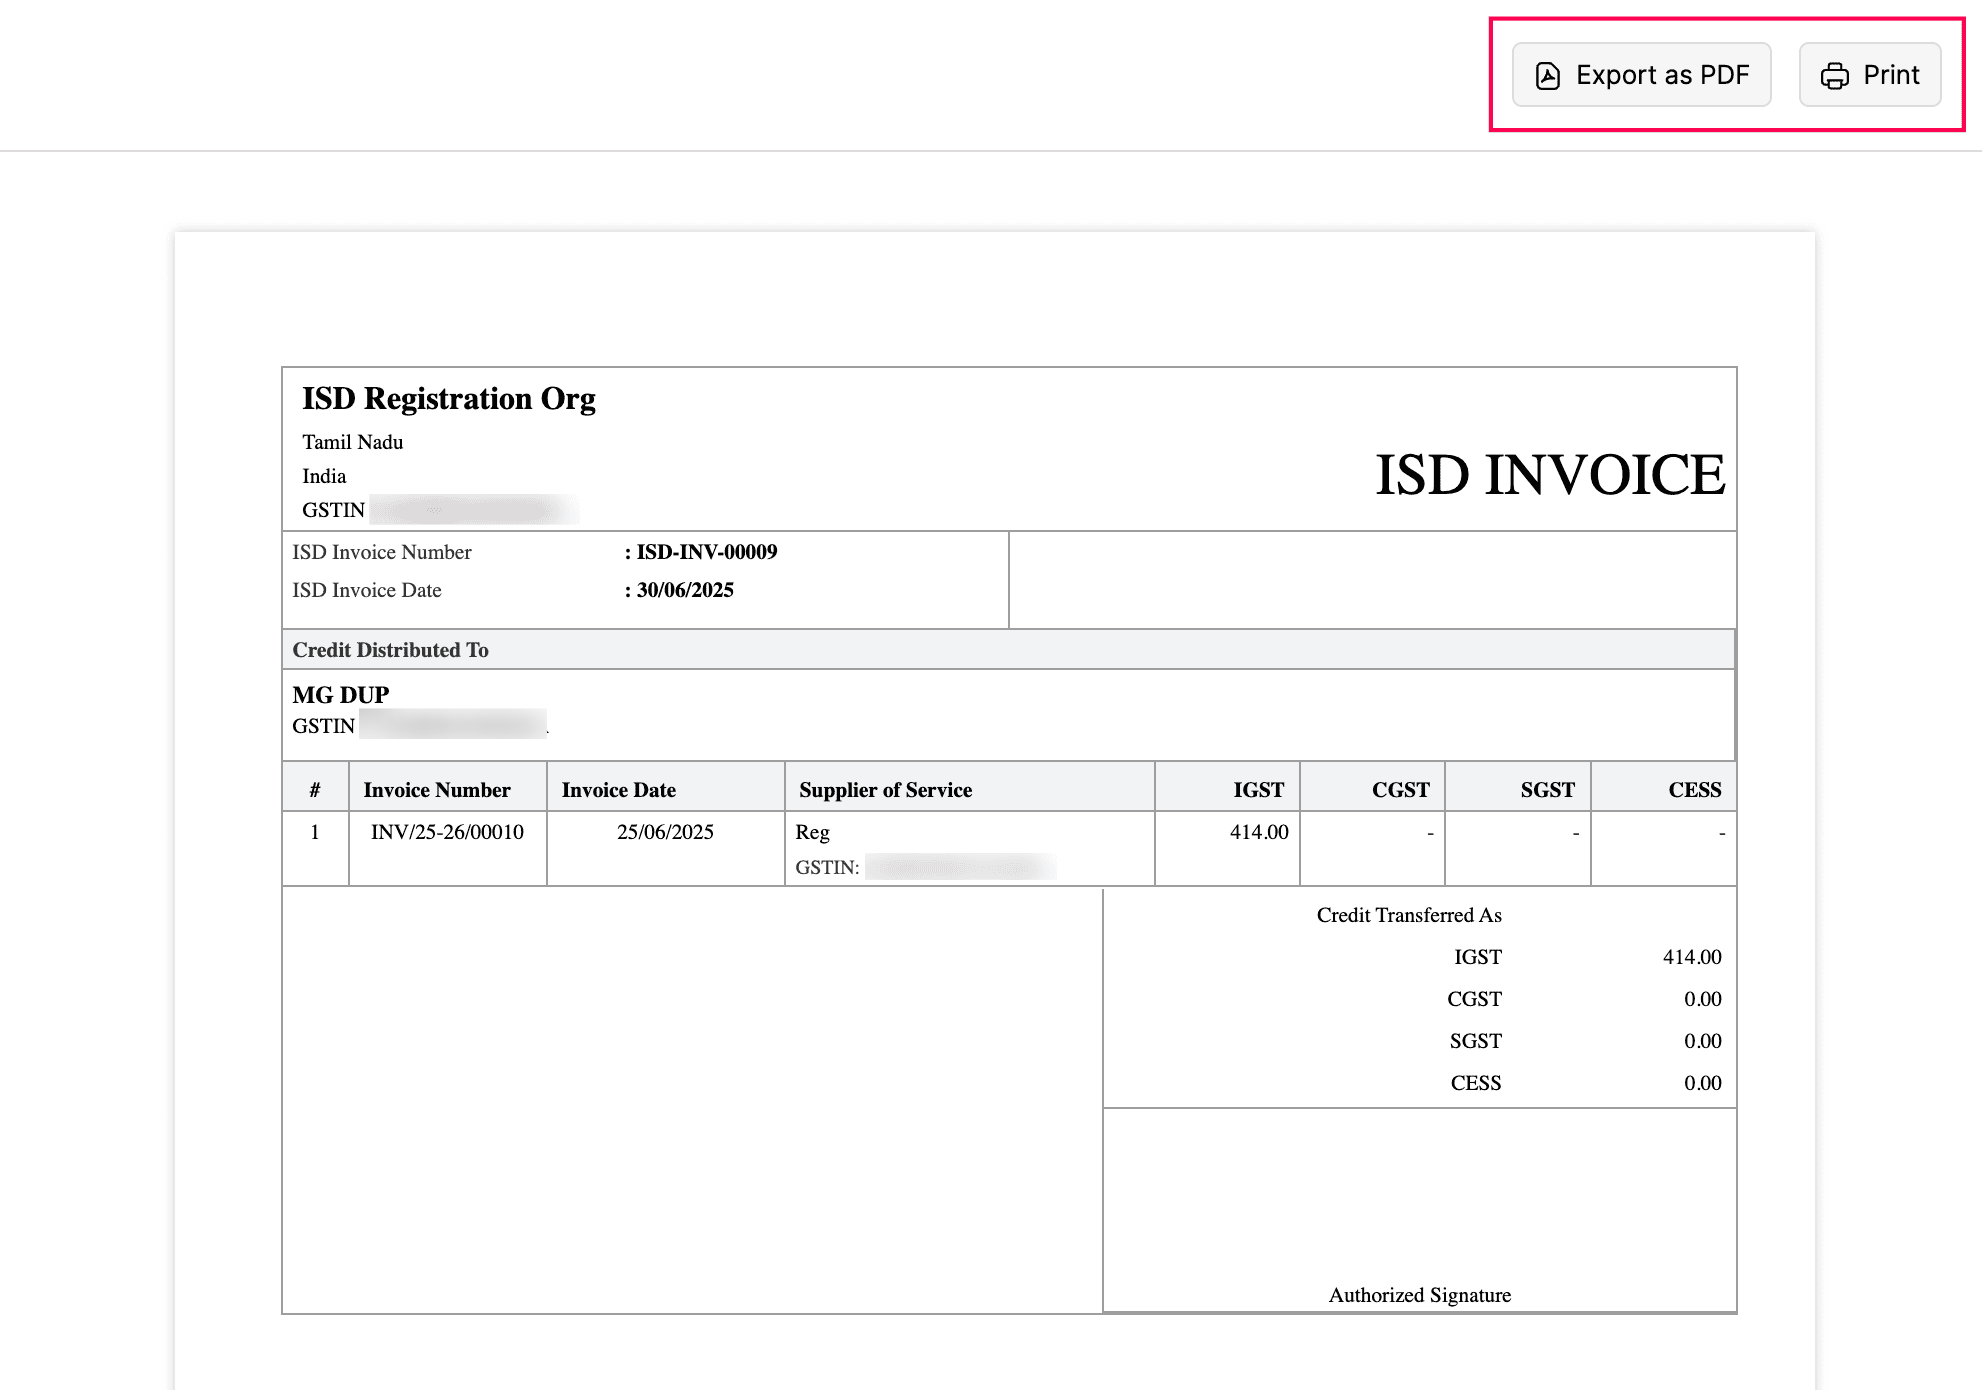Image resolution: width=1982 pixels, height=1390 pixels.
Task: Click the ISD INVOICE heading
Action: pos(1549,474)
